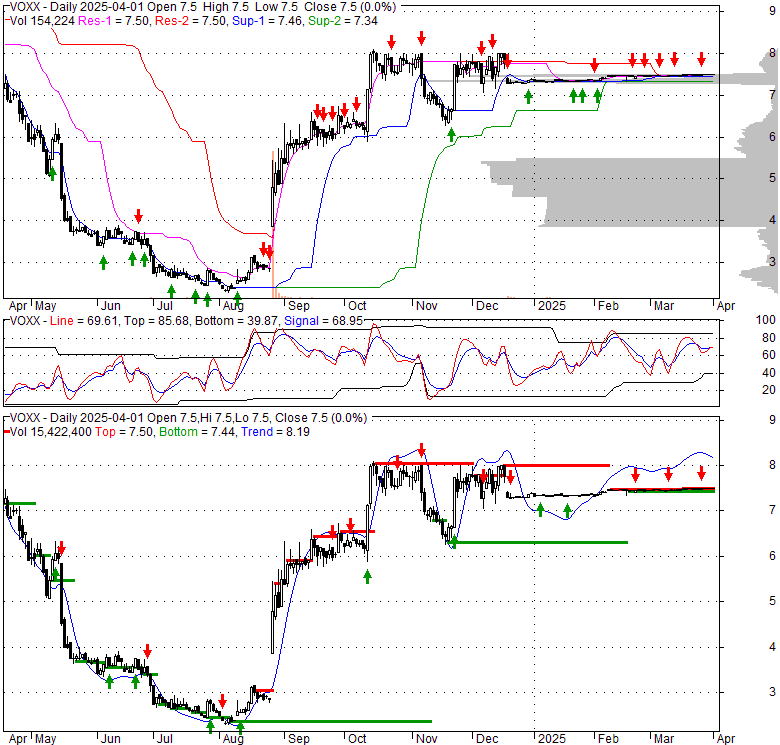Select the bottom chart title with Hi 7.5, Lo 7.5

pyautogui.click(x=188, y=418)
